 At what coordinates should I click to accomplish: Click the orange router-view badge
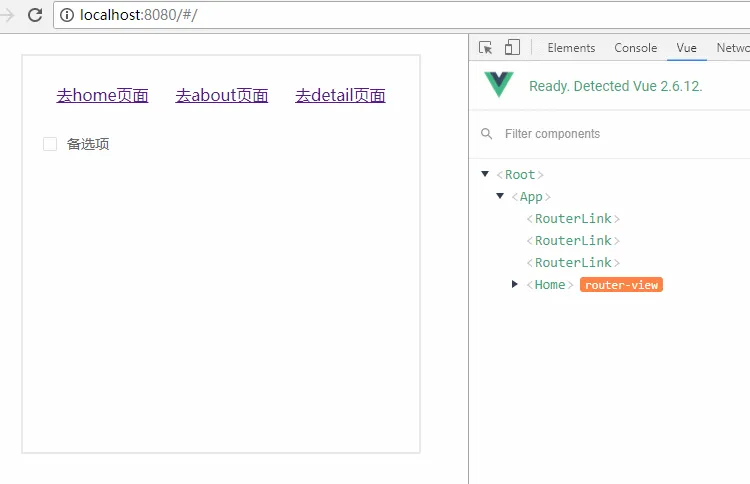(x=621, y=285)
